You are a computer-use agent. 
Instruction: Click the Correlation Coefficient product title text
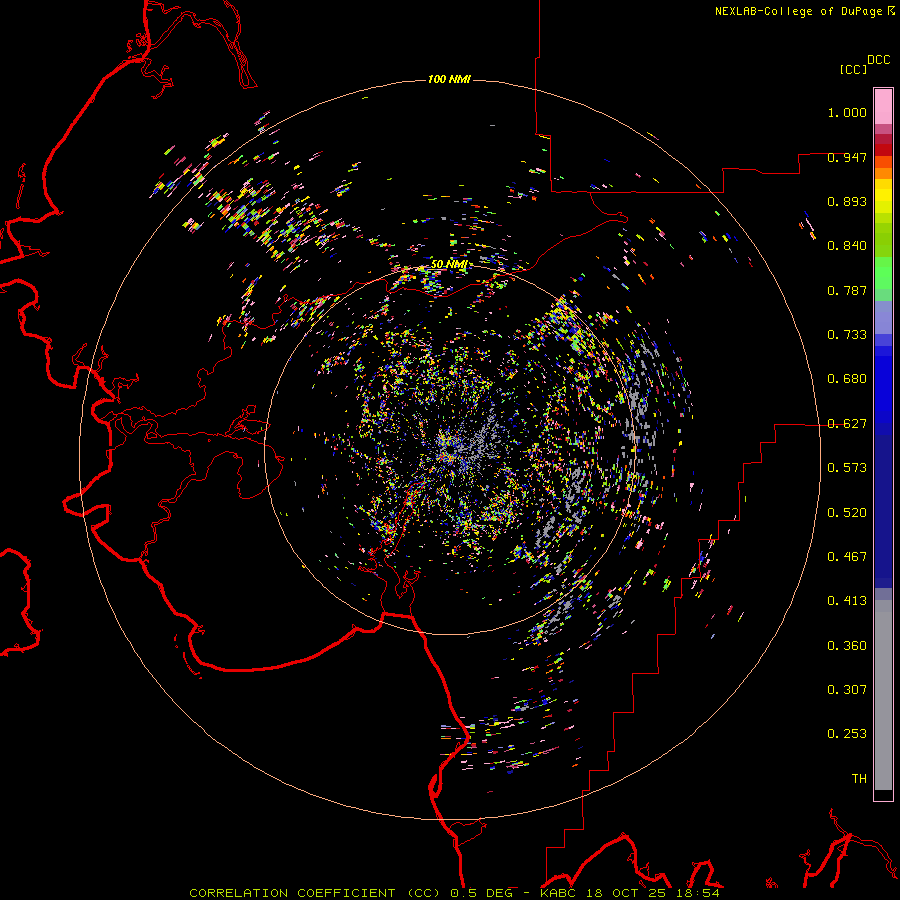click(312, 893)
